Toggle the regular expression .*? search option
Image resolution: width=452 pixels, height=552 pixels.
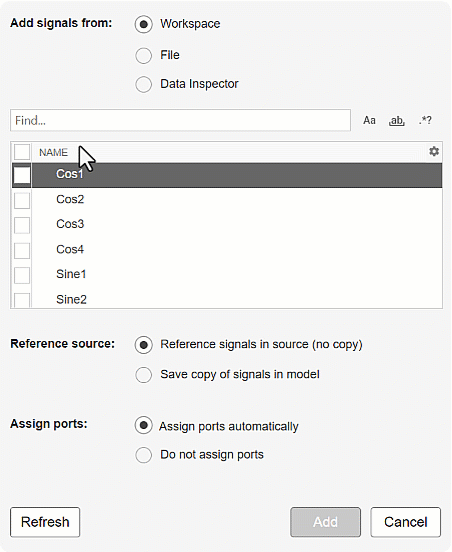click(425, 120)
